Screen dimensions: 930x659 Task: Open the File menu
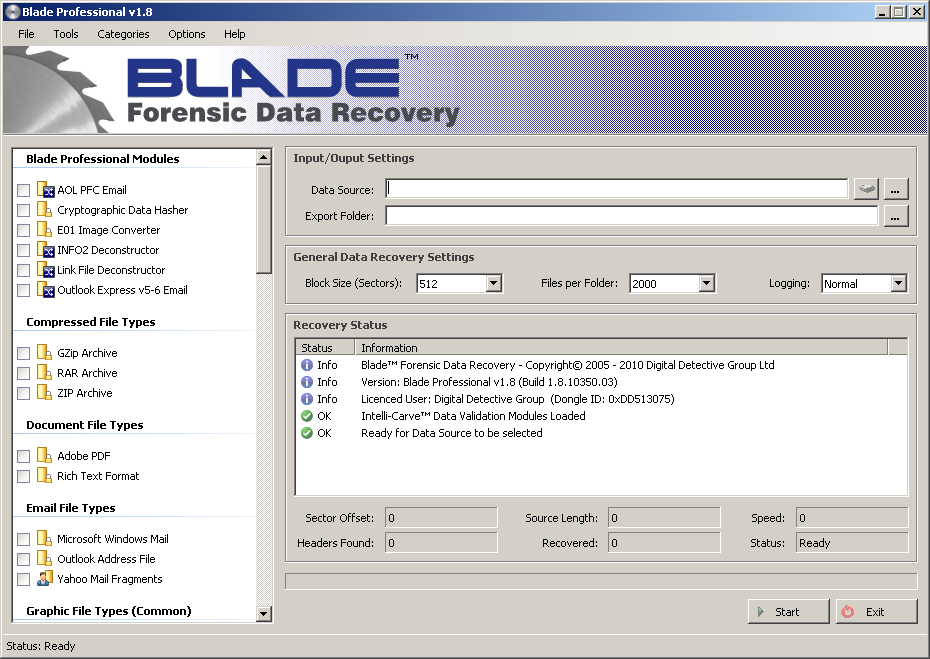coord(26,34)
